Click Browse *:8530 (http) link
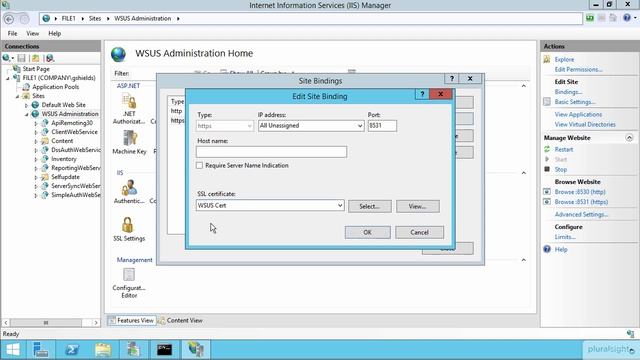This screenshot has width=640, height=360. click(x=580, y=192)
